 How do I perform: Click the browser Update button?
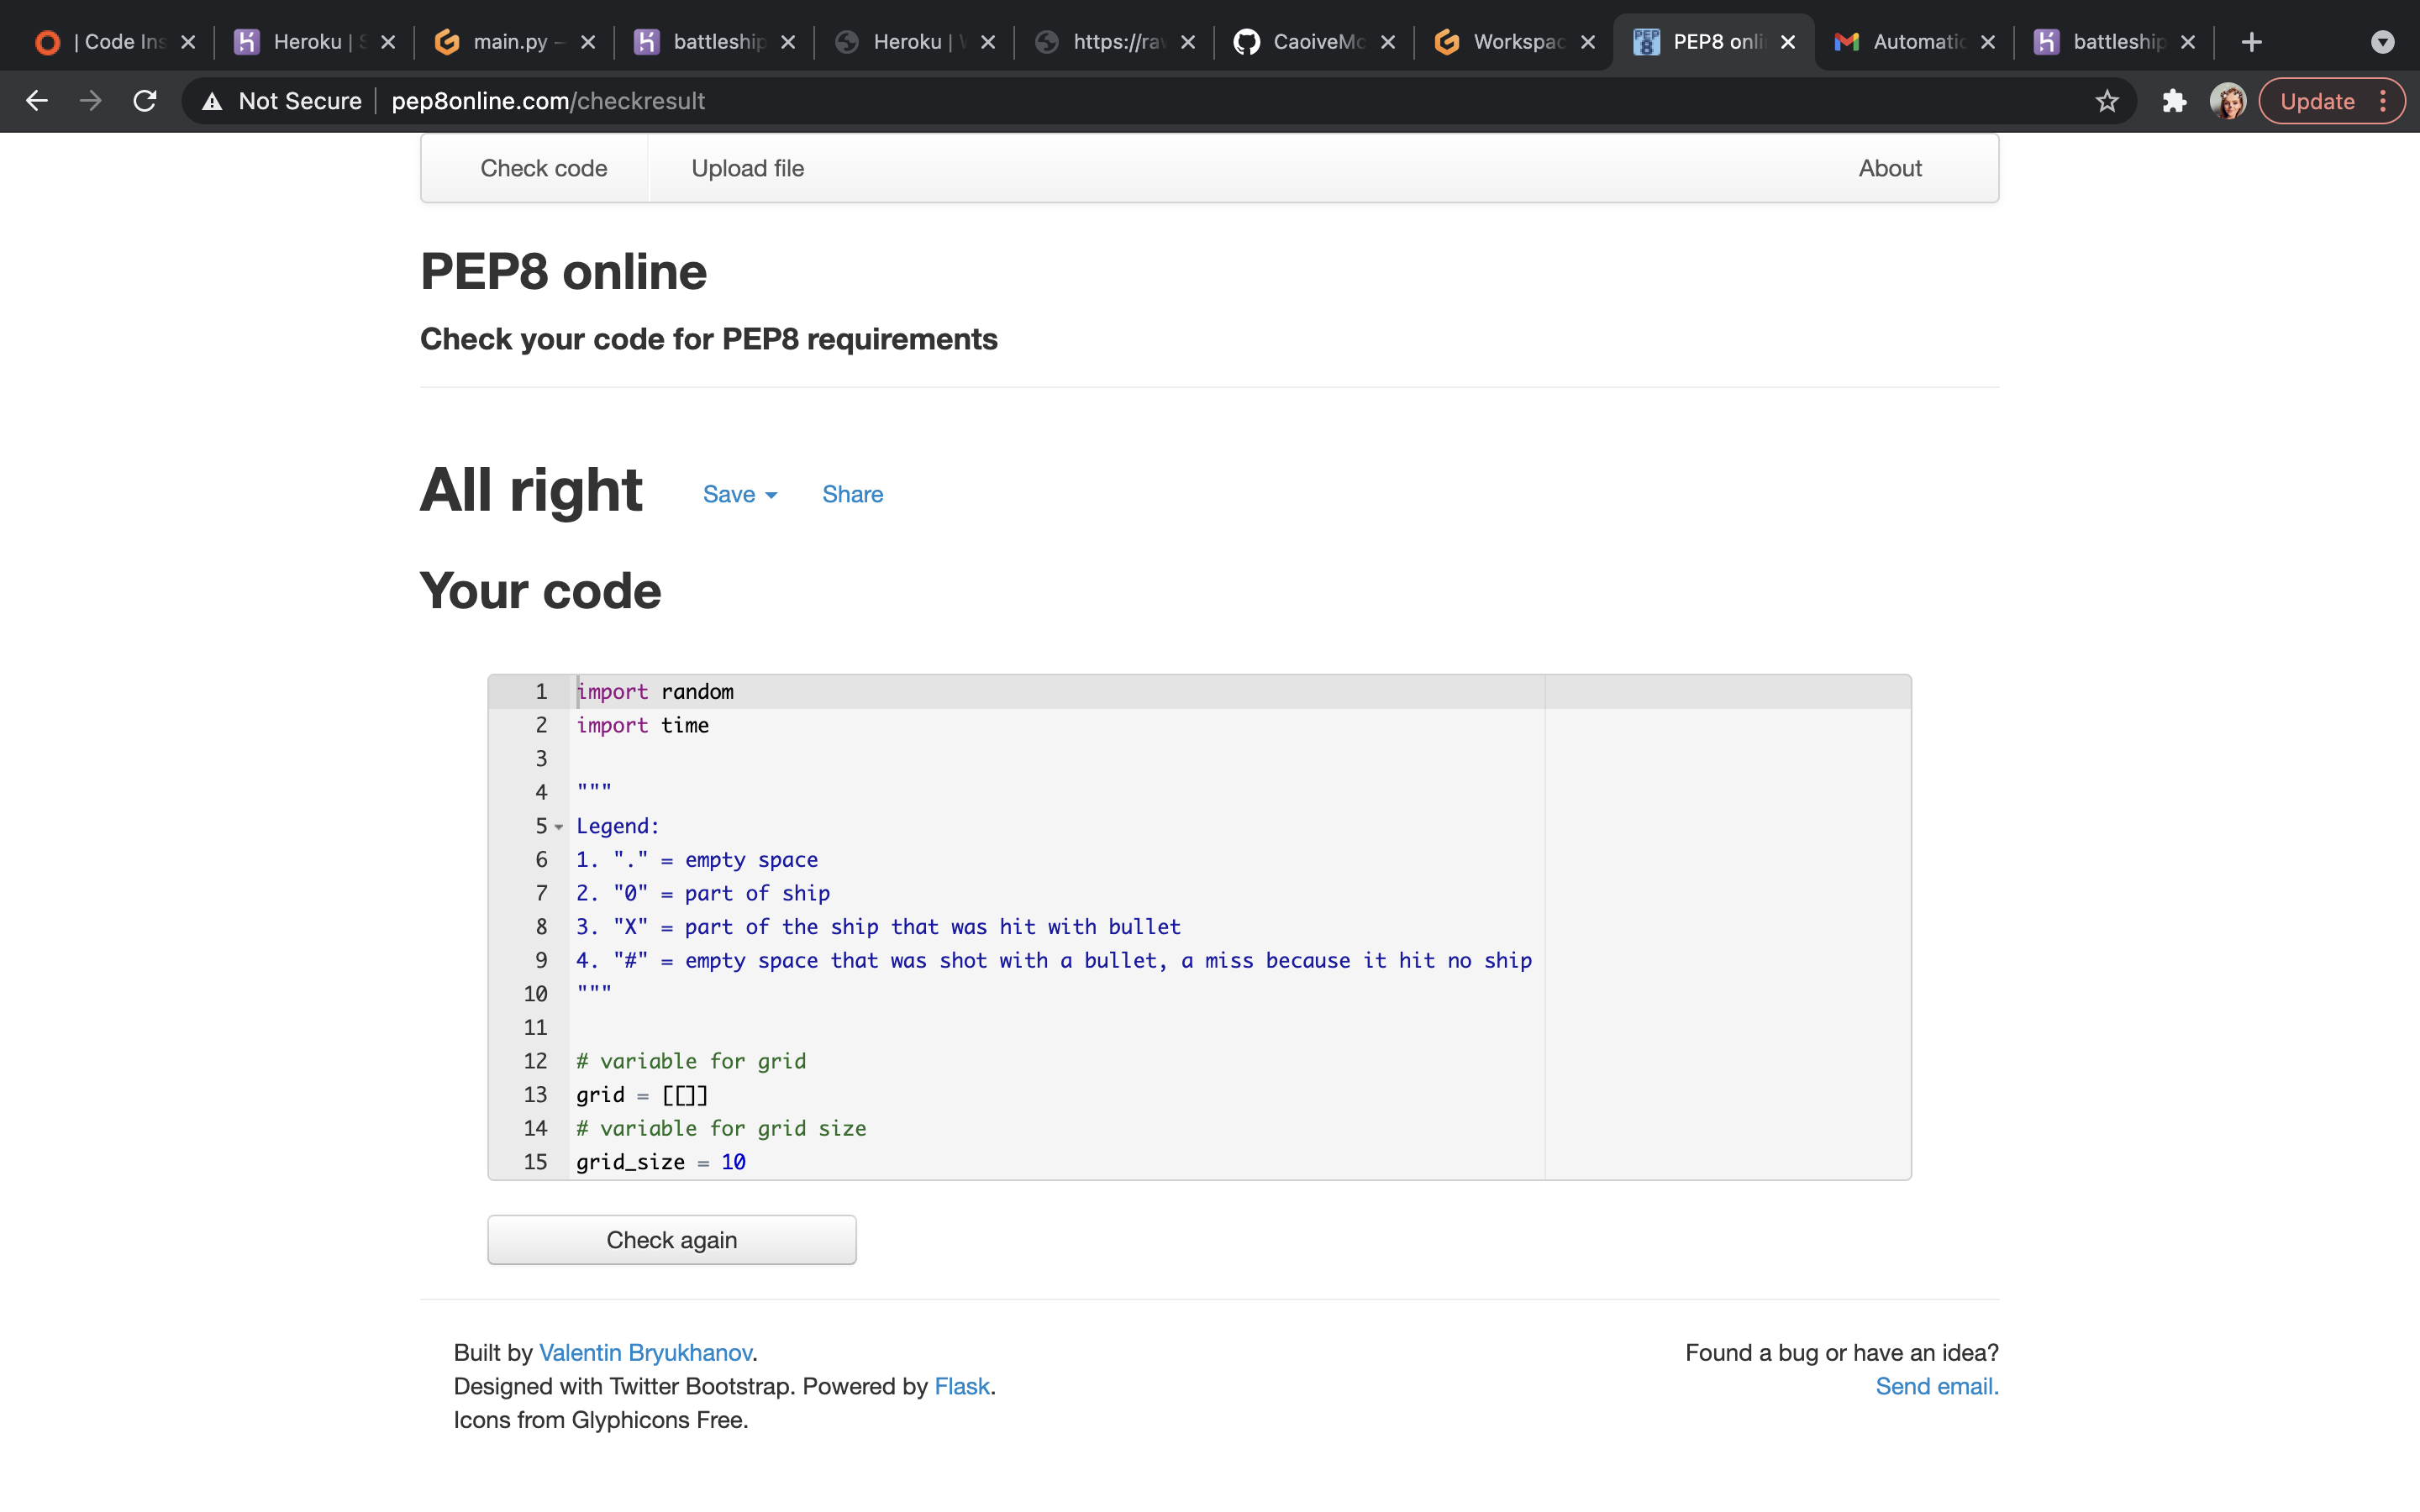(2317, 101)
